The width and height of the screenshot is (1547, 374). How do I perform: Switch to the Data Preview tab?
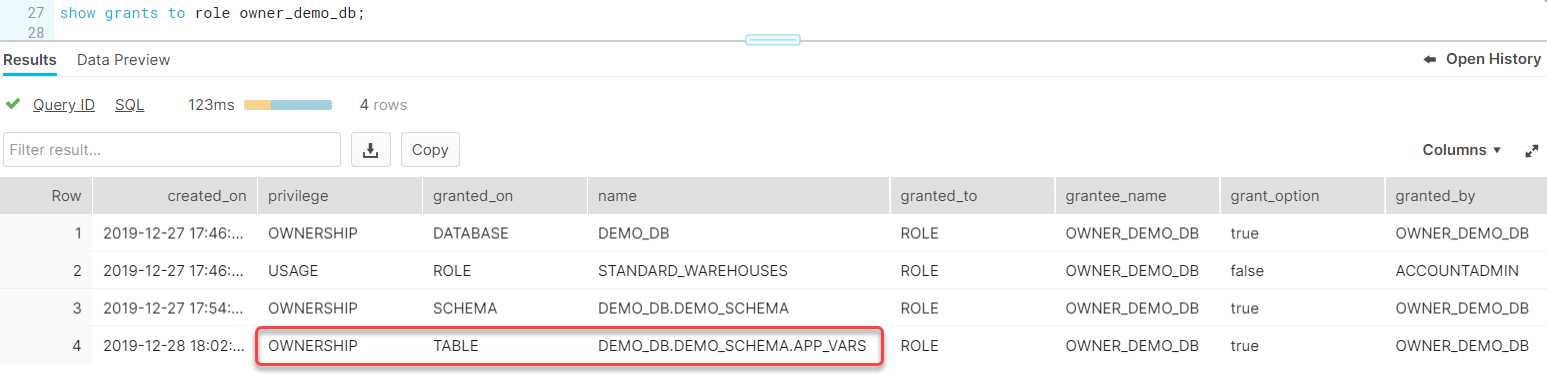124,60
